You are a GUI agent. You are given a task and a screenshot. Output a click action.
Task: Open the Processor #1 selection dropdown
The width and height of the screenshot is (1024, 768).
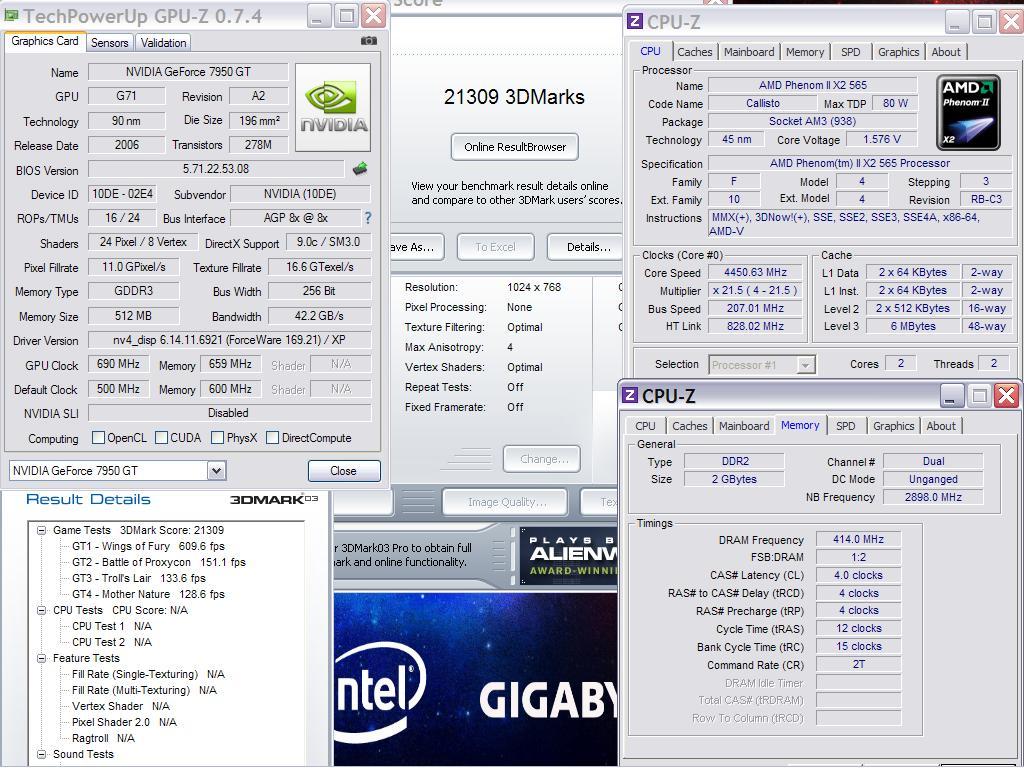click(x=805, y=364)
